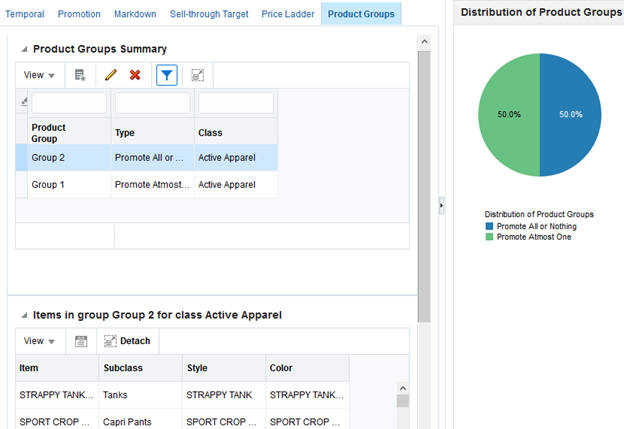624x429 pixels.
Task: Click the pencil edit icon
Action: pos(111,75)
